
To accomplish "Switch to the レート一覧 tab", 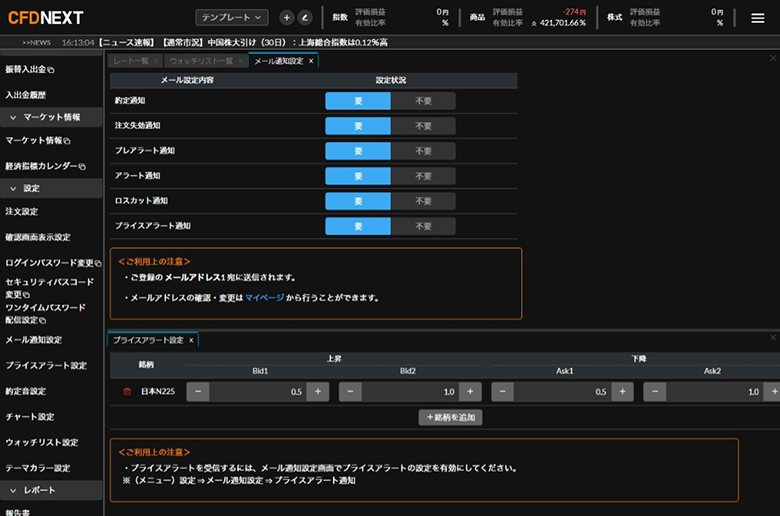I will click(130, 61).
